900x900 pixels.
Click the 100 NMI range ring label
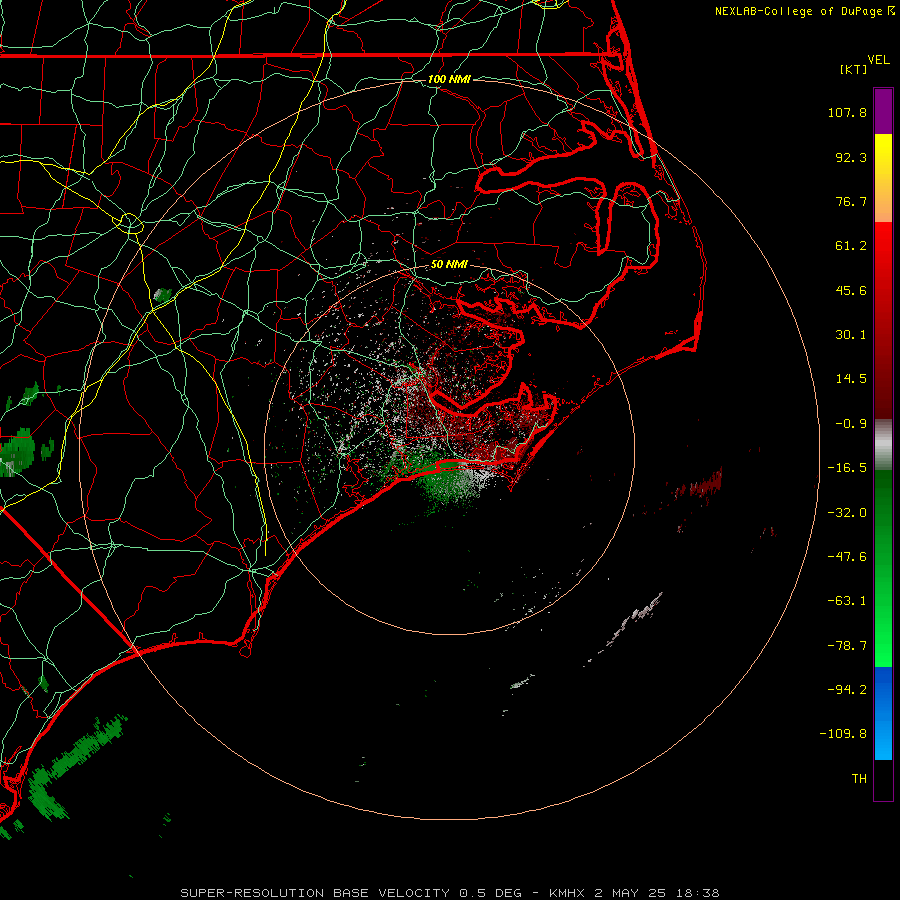click(449, 79)
